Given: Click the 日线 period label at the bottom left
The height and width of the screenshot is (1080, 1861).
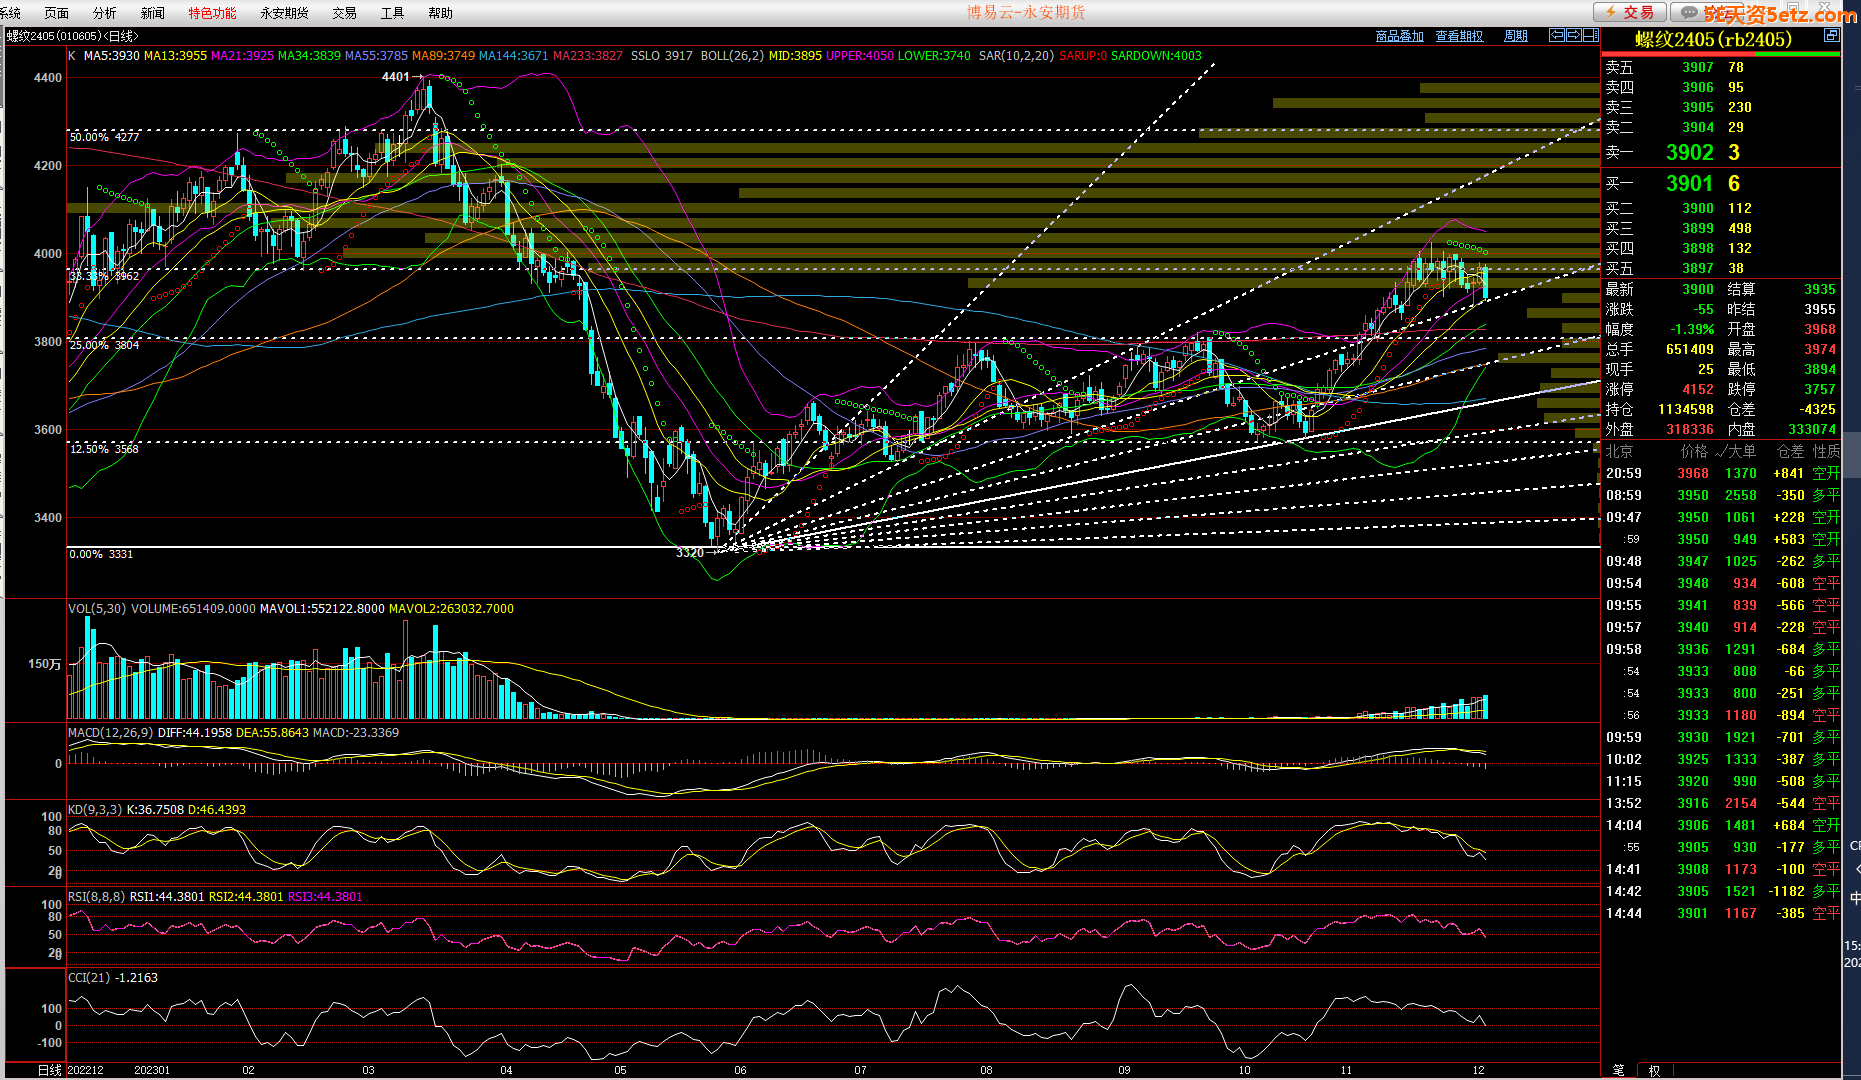Looking at the screenshot, I should [50, 1070].
